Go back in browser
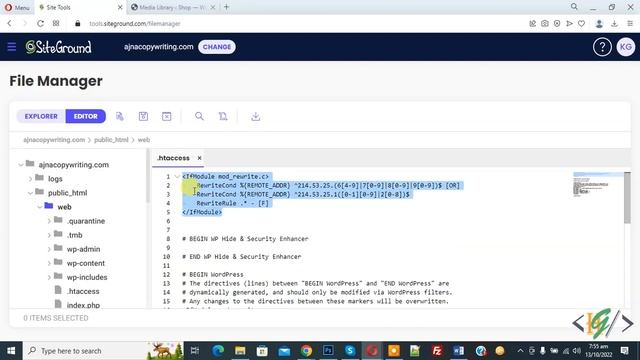 [9, 24]
